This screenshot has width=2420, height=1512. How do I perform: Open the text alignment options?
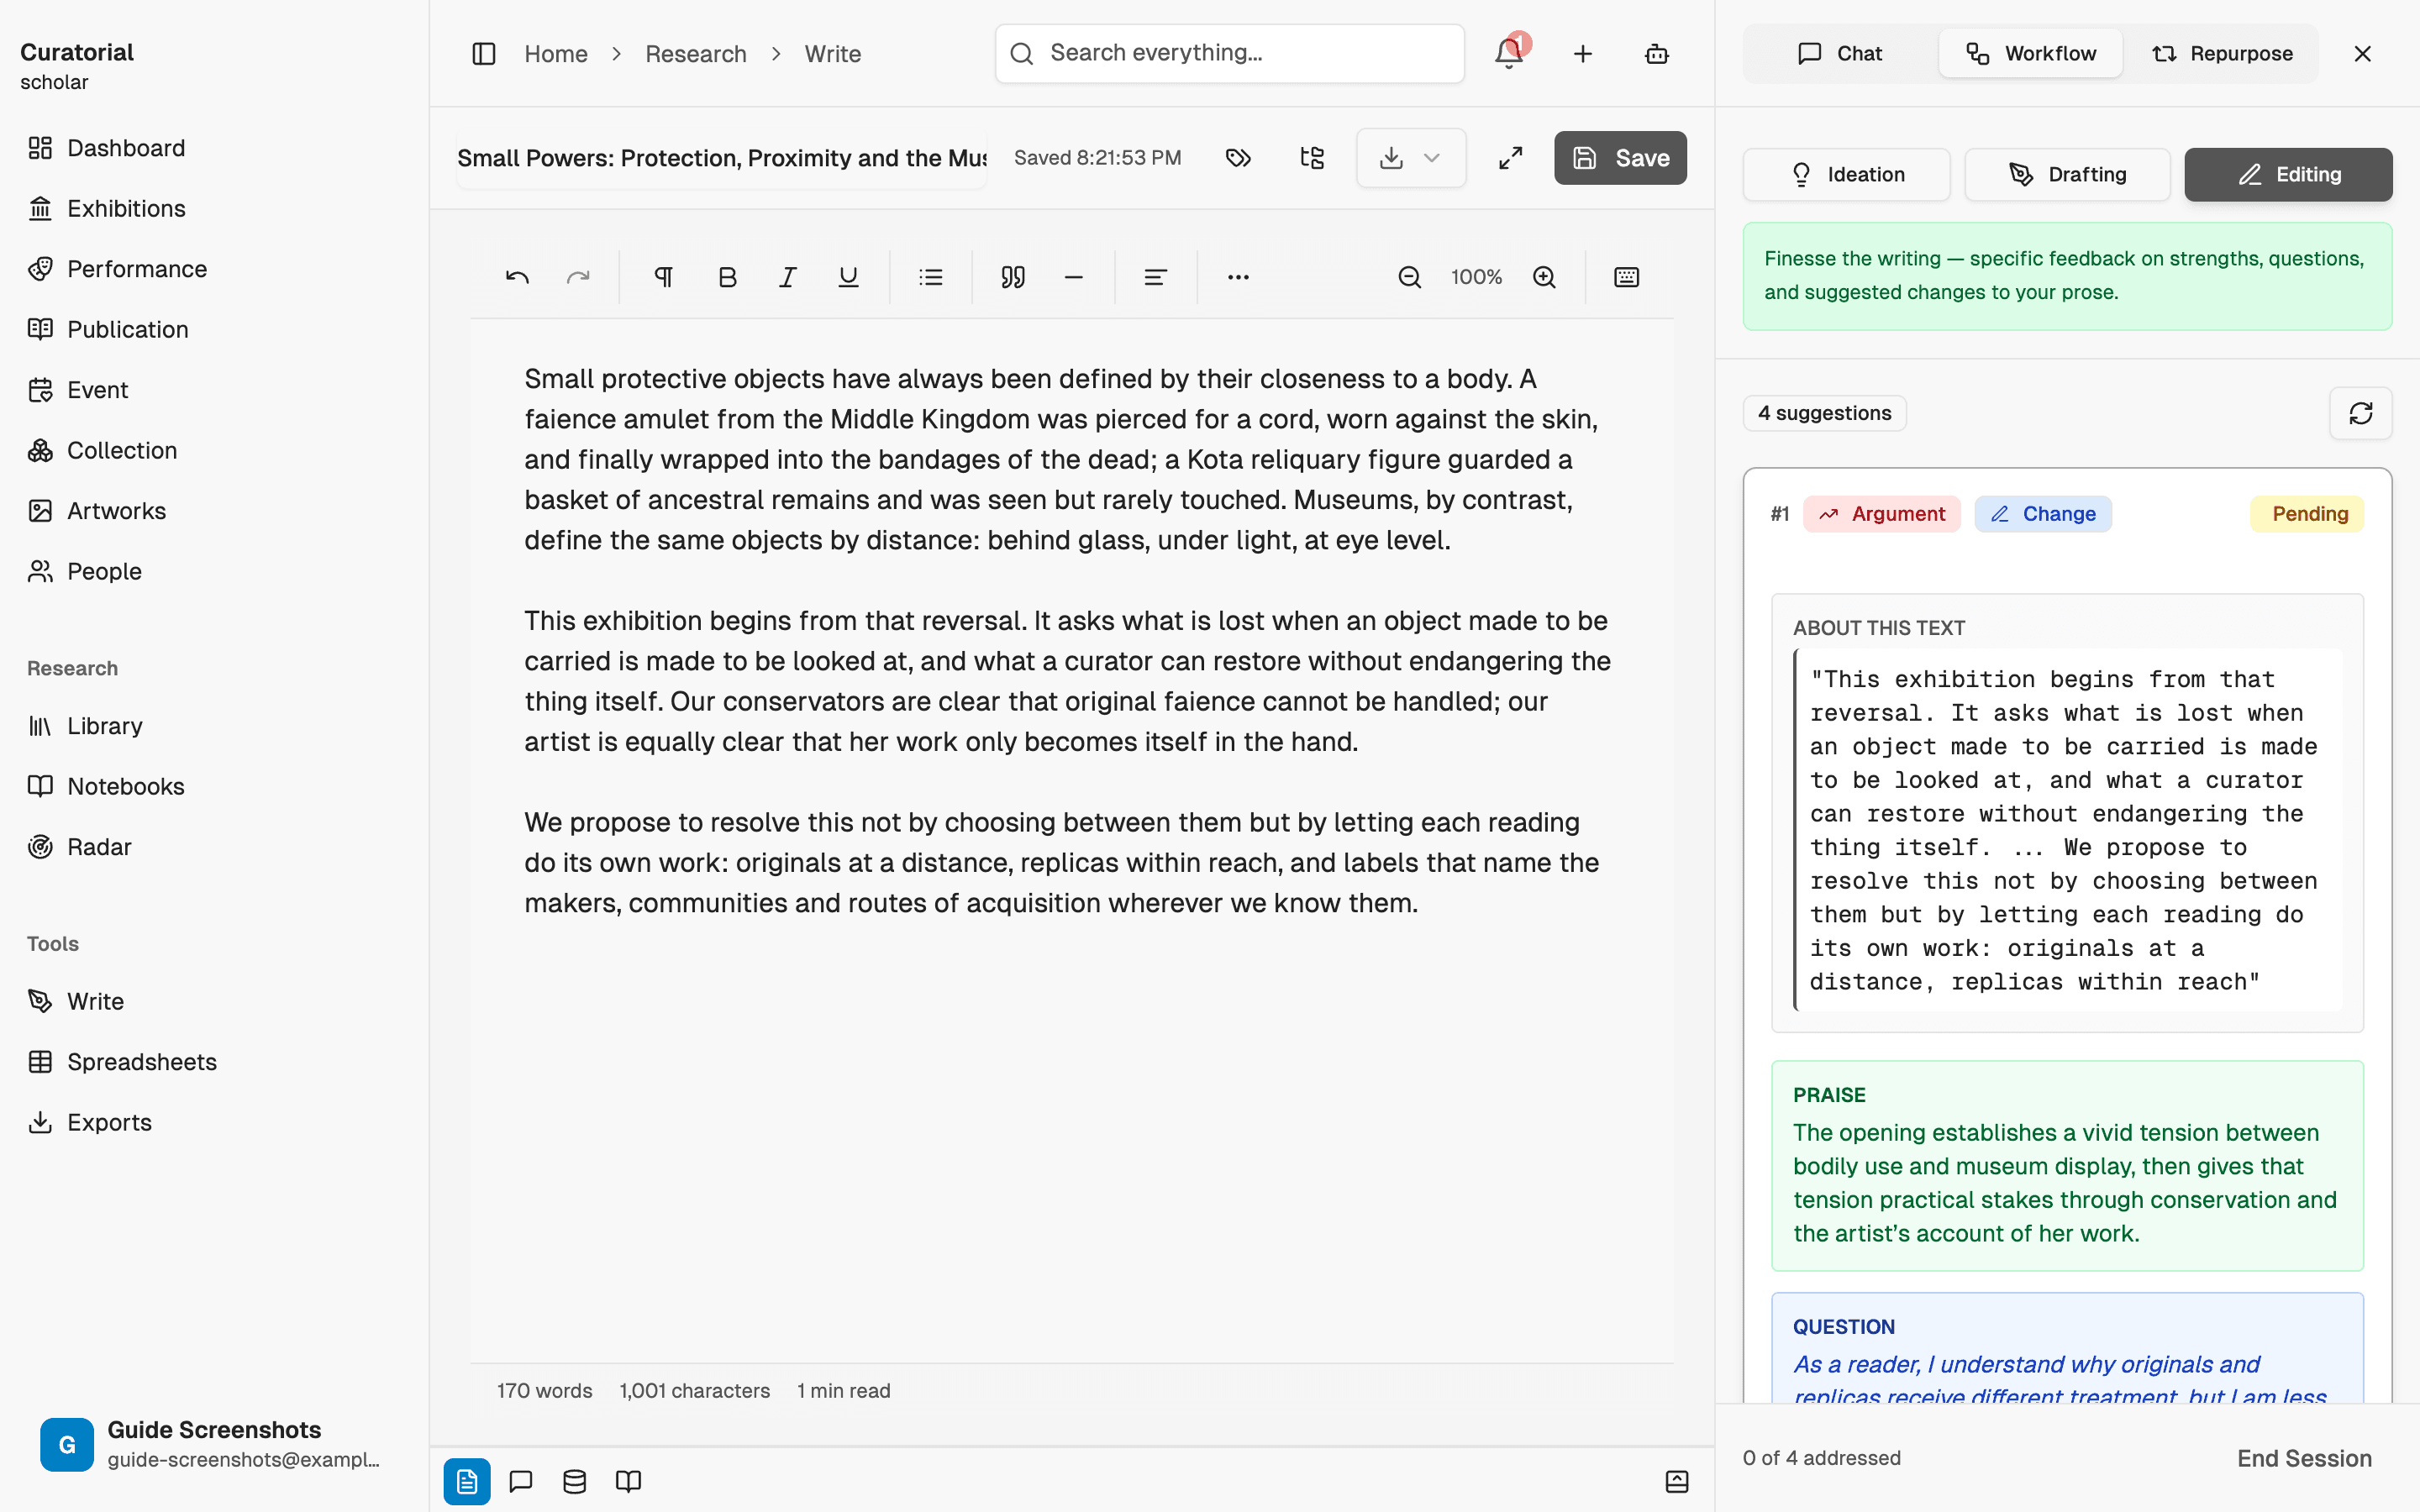point(1156,277)
